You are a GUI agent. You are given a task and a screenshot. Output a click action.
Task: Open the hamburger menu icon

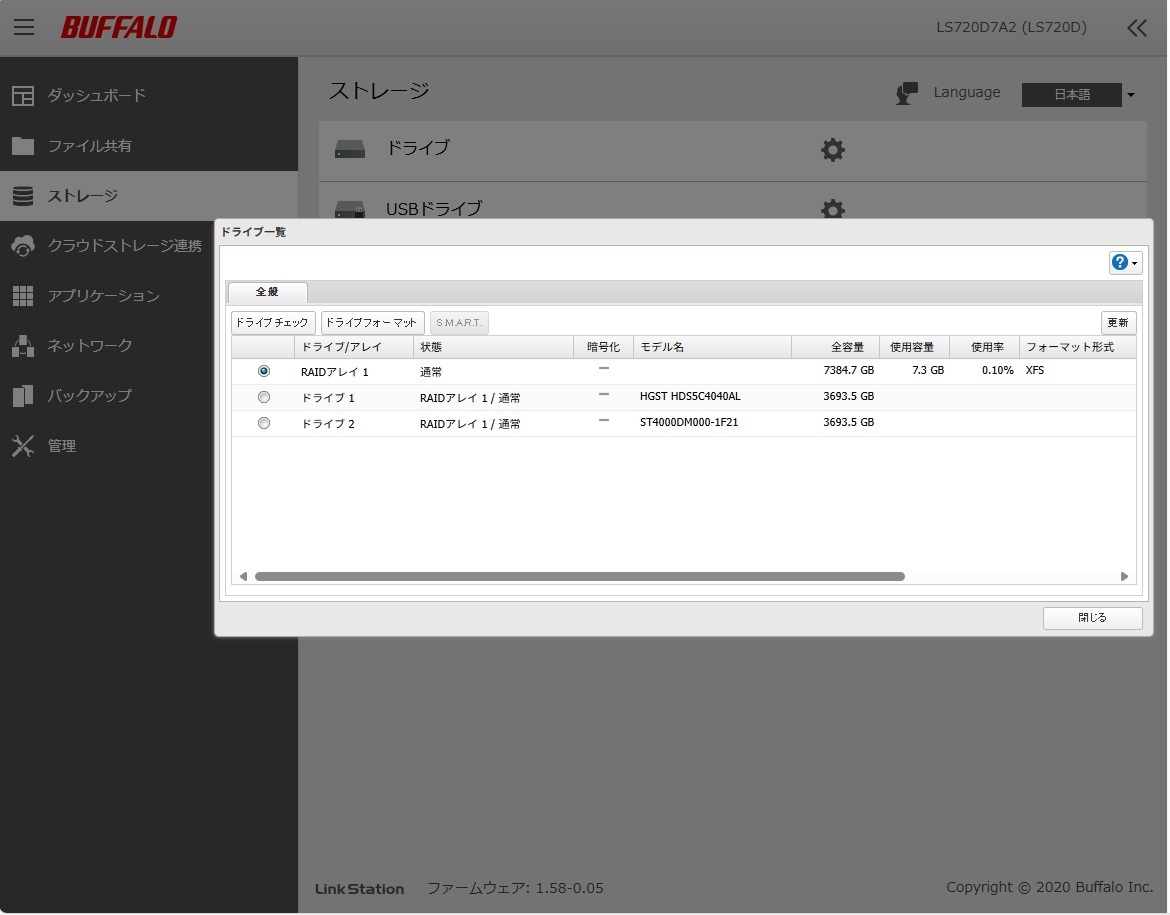pos(24,27)
